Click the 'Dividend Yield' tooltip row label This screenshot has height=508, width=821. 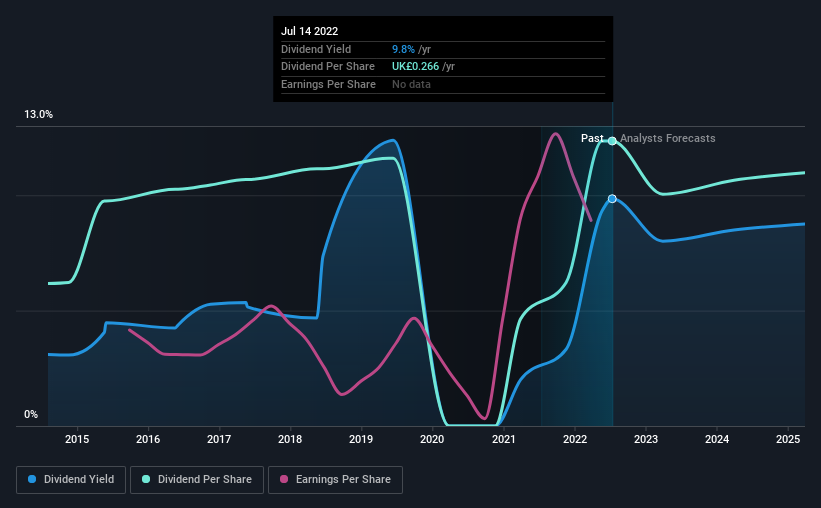point(316,49)
